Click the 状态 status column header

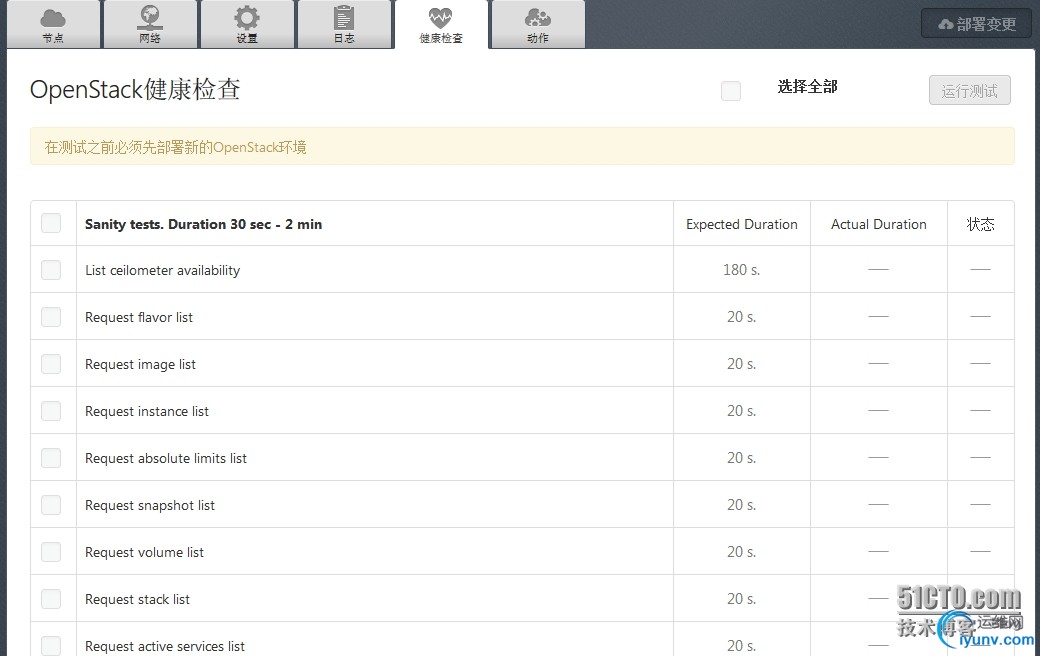[980, 224]
